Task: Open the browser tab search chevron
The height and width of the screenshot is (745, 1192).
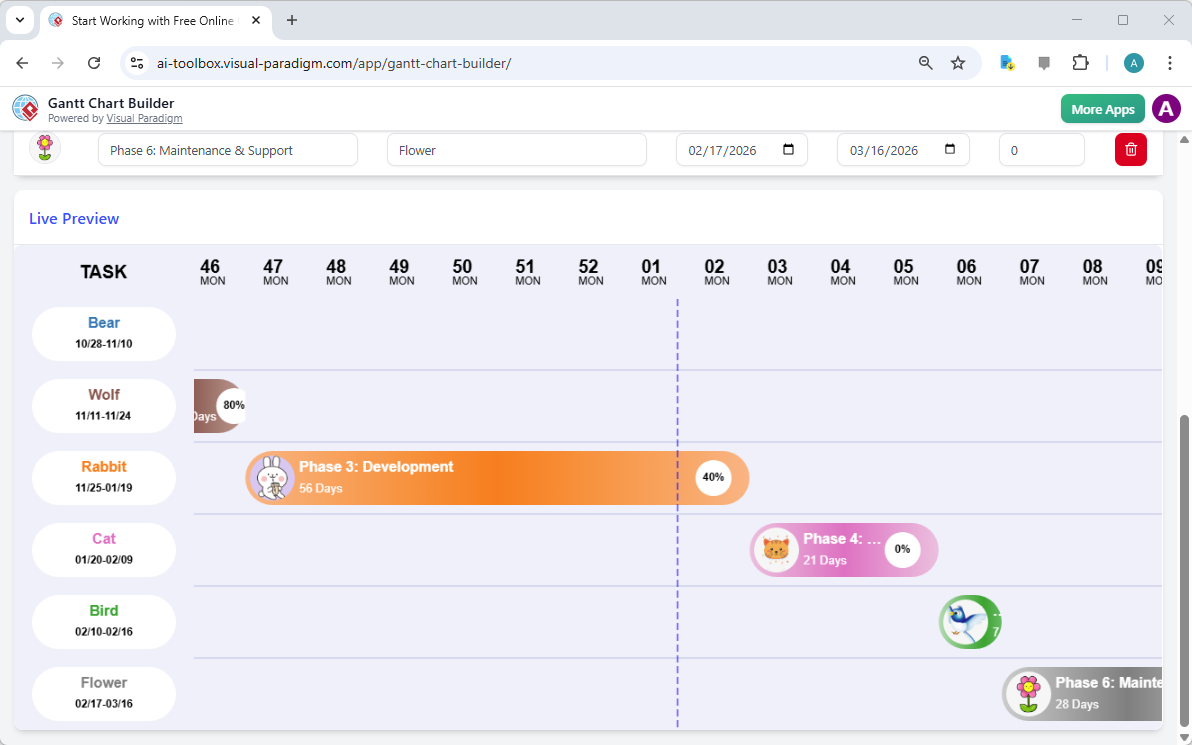Action: (x=19, y=20)
